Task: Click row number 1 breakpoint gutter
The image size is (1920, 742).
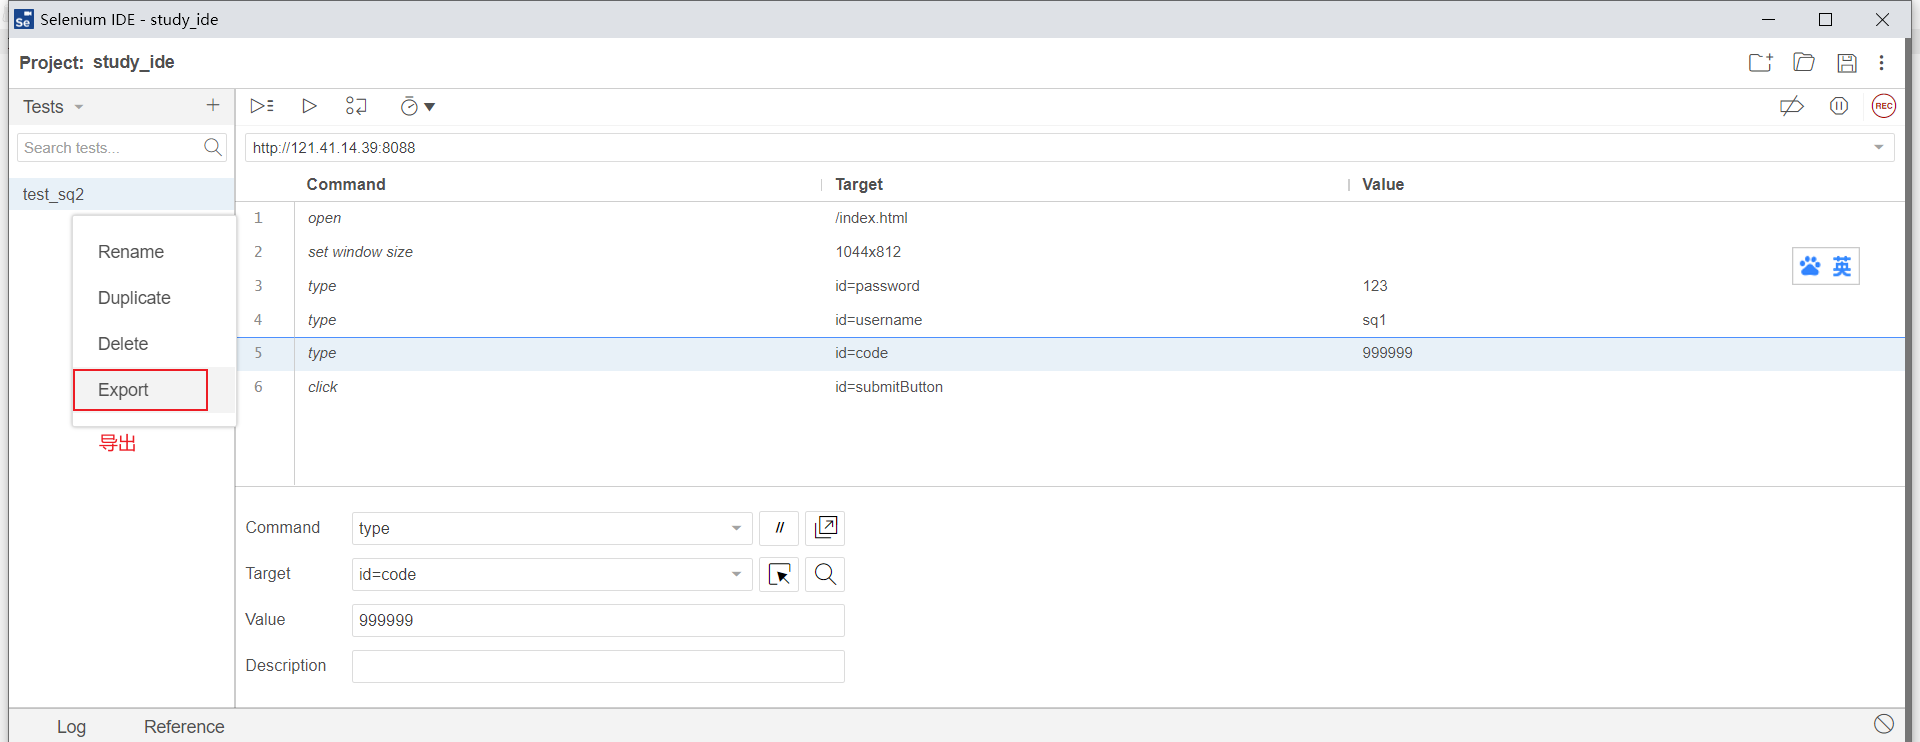Action: 258,218
